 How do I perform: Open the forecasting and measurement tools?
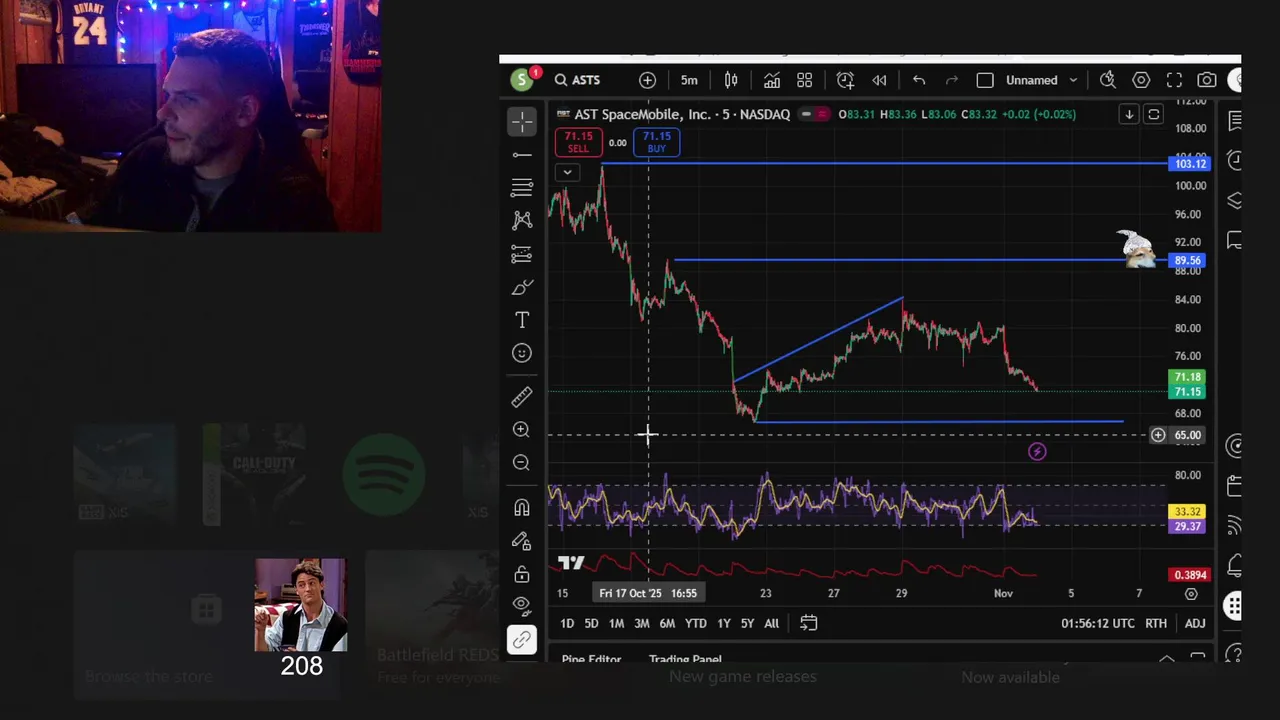(x=522, y=254)
